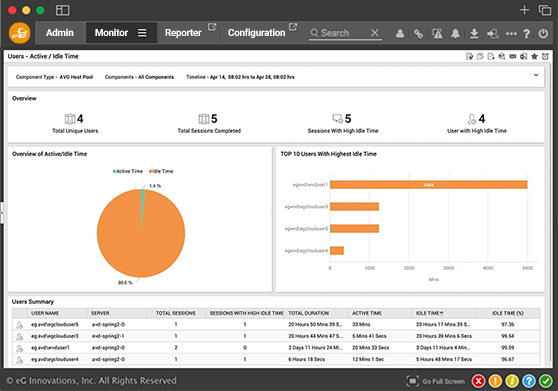Expand the report filter criteria chevron
Image resolution: width=558 pixels, height=391 pixels.
[x=536, y=75]
